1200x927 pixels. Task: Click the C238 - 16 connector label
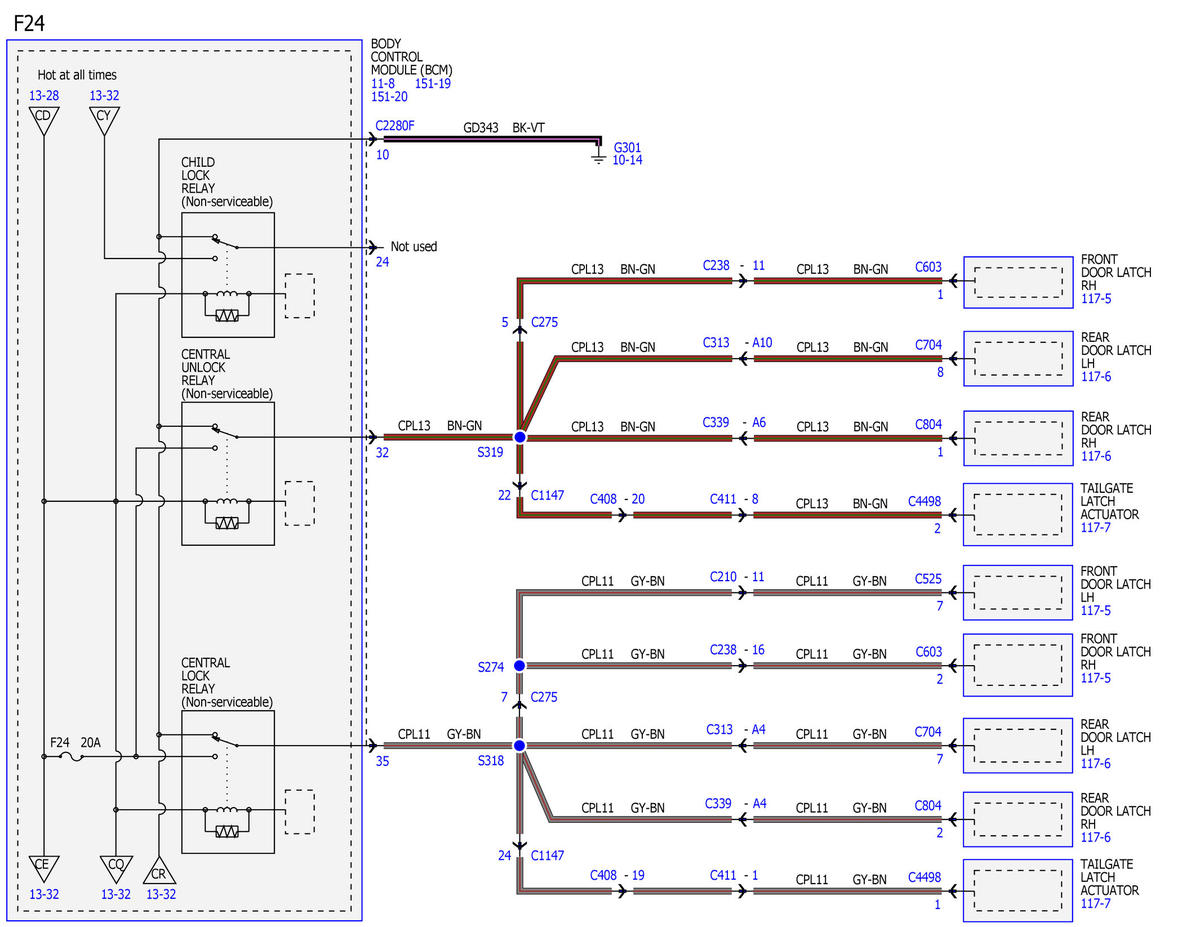pos(737,650)
